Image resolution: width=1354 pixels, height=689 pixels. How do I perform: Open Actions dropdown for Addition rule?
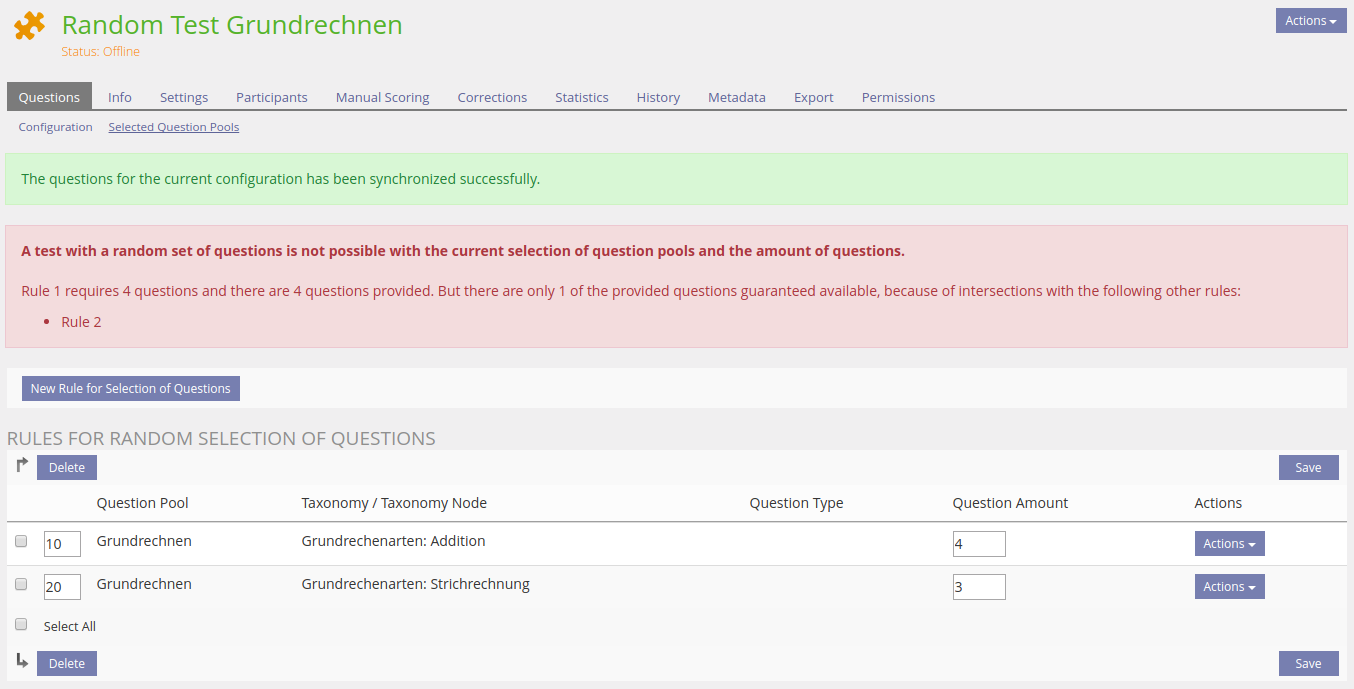click(x=1229, y=544)
